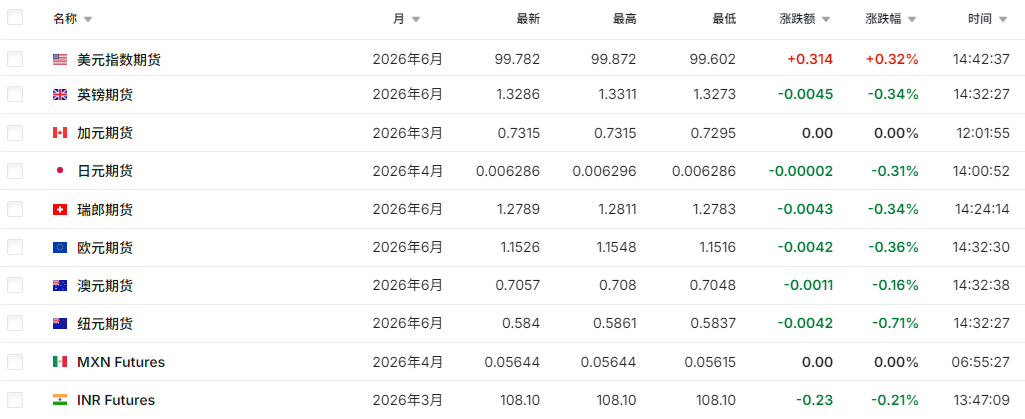Tick the checkbox for INR Futures row
This screenshot has width=1025, height=419.
click(15, 399)
